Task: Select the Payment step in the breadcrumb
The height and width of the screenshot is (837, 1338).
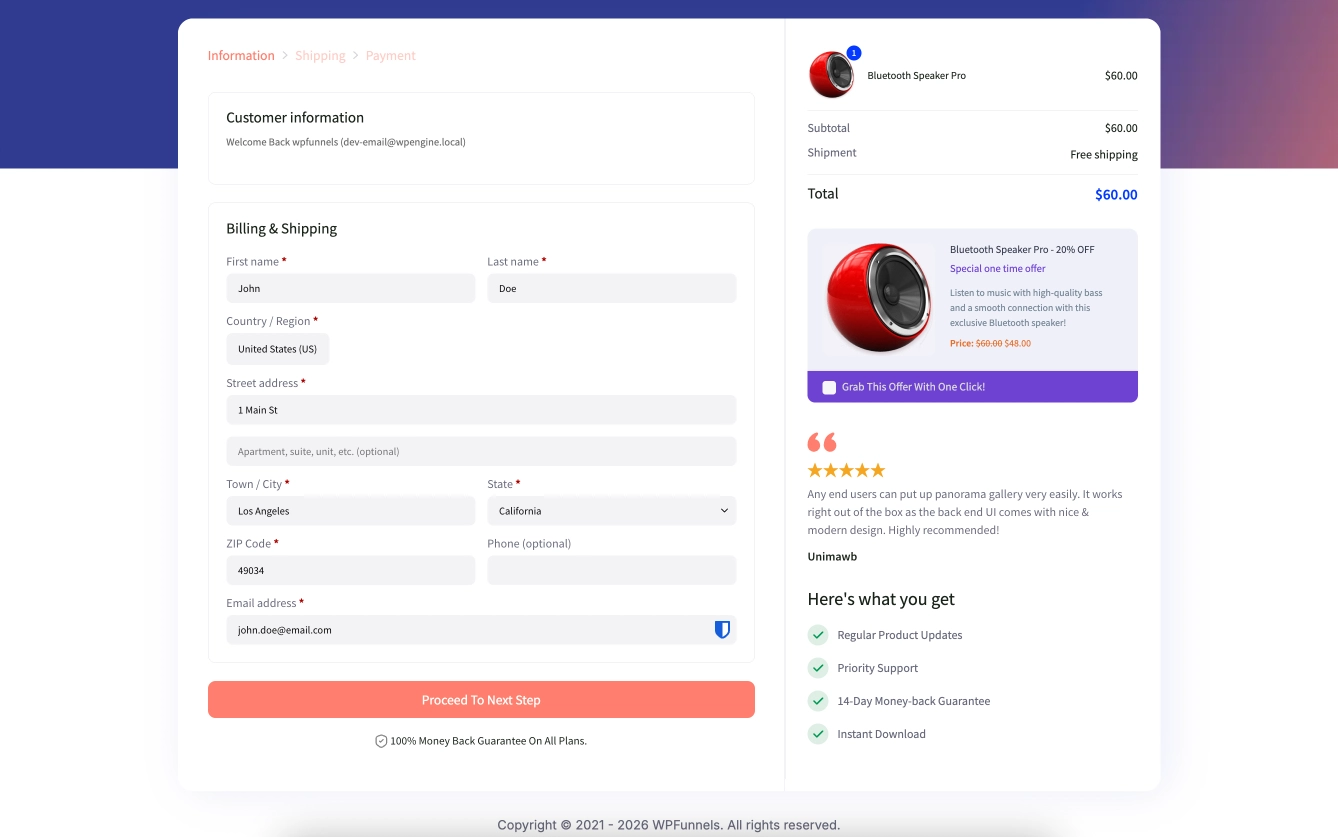Action: click(x=390, y=55)
